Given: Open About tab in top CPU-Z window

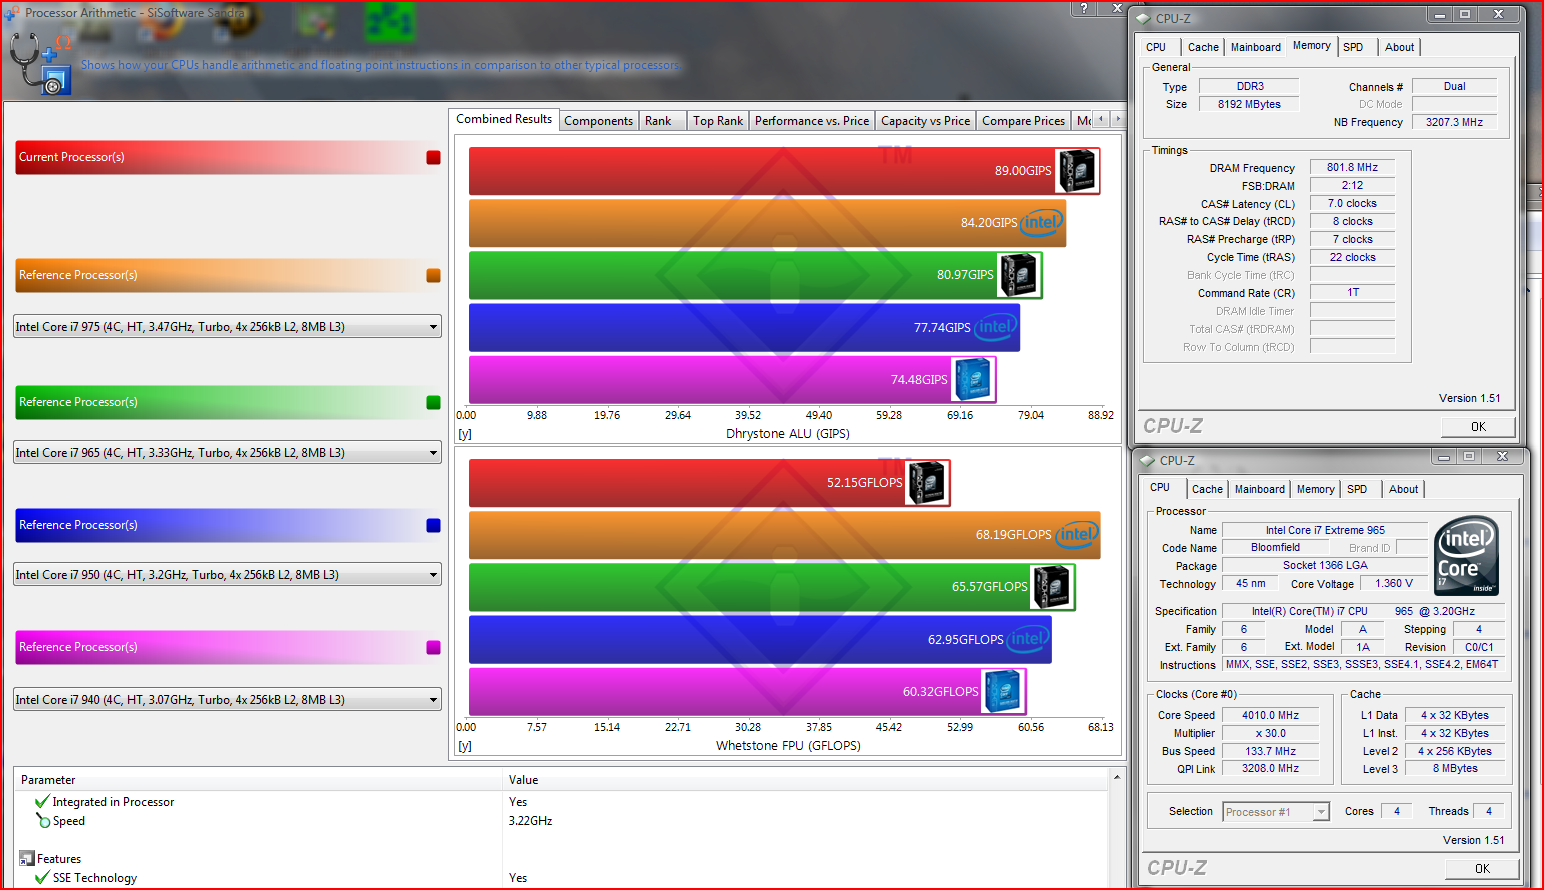Looking at the screenshot, I should [1400, 47].
